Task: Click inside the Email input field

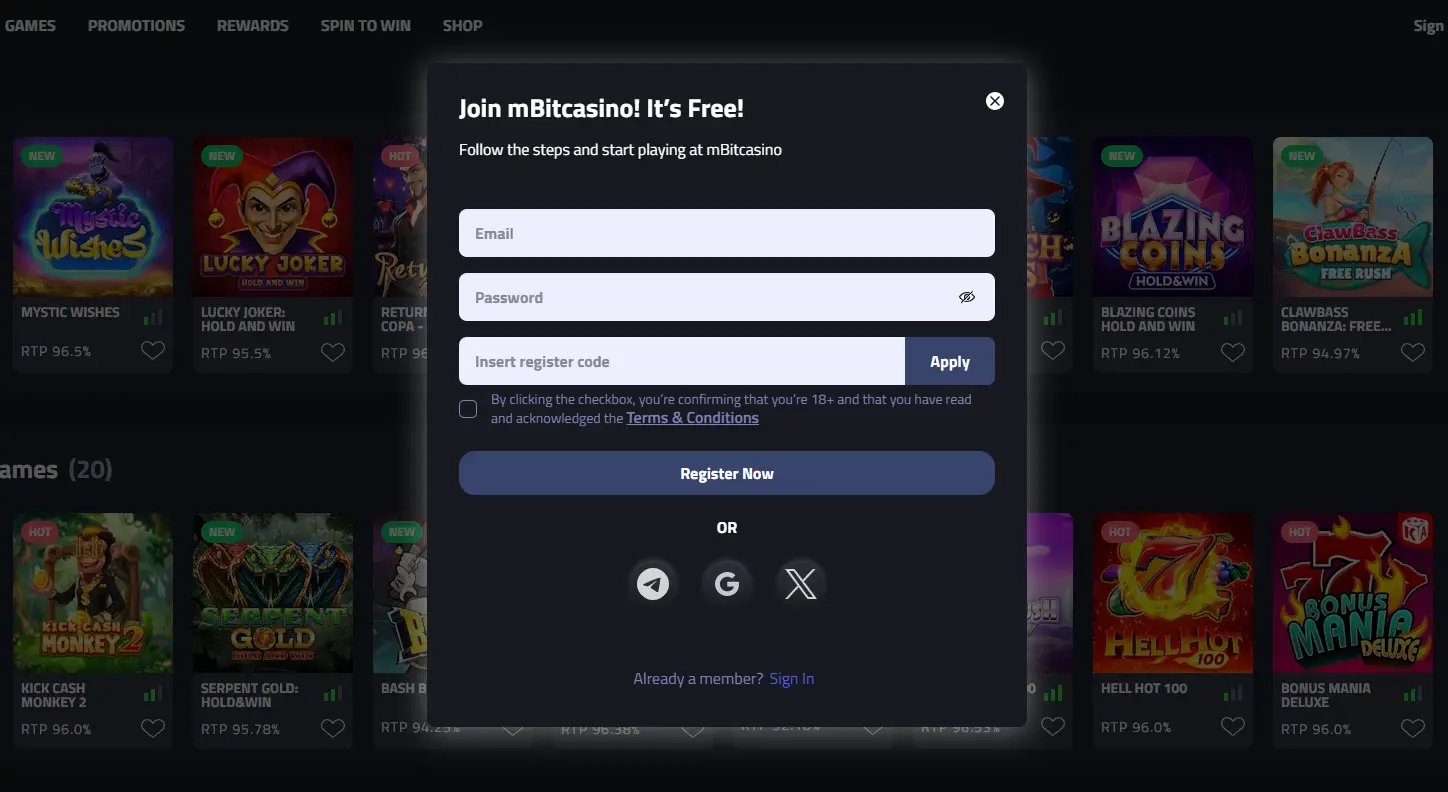Action: click(726, 233)
